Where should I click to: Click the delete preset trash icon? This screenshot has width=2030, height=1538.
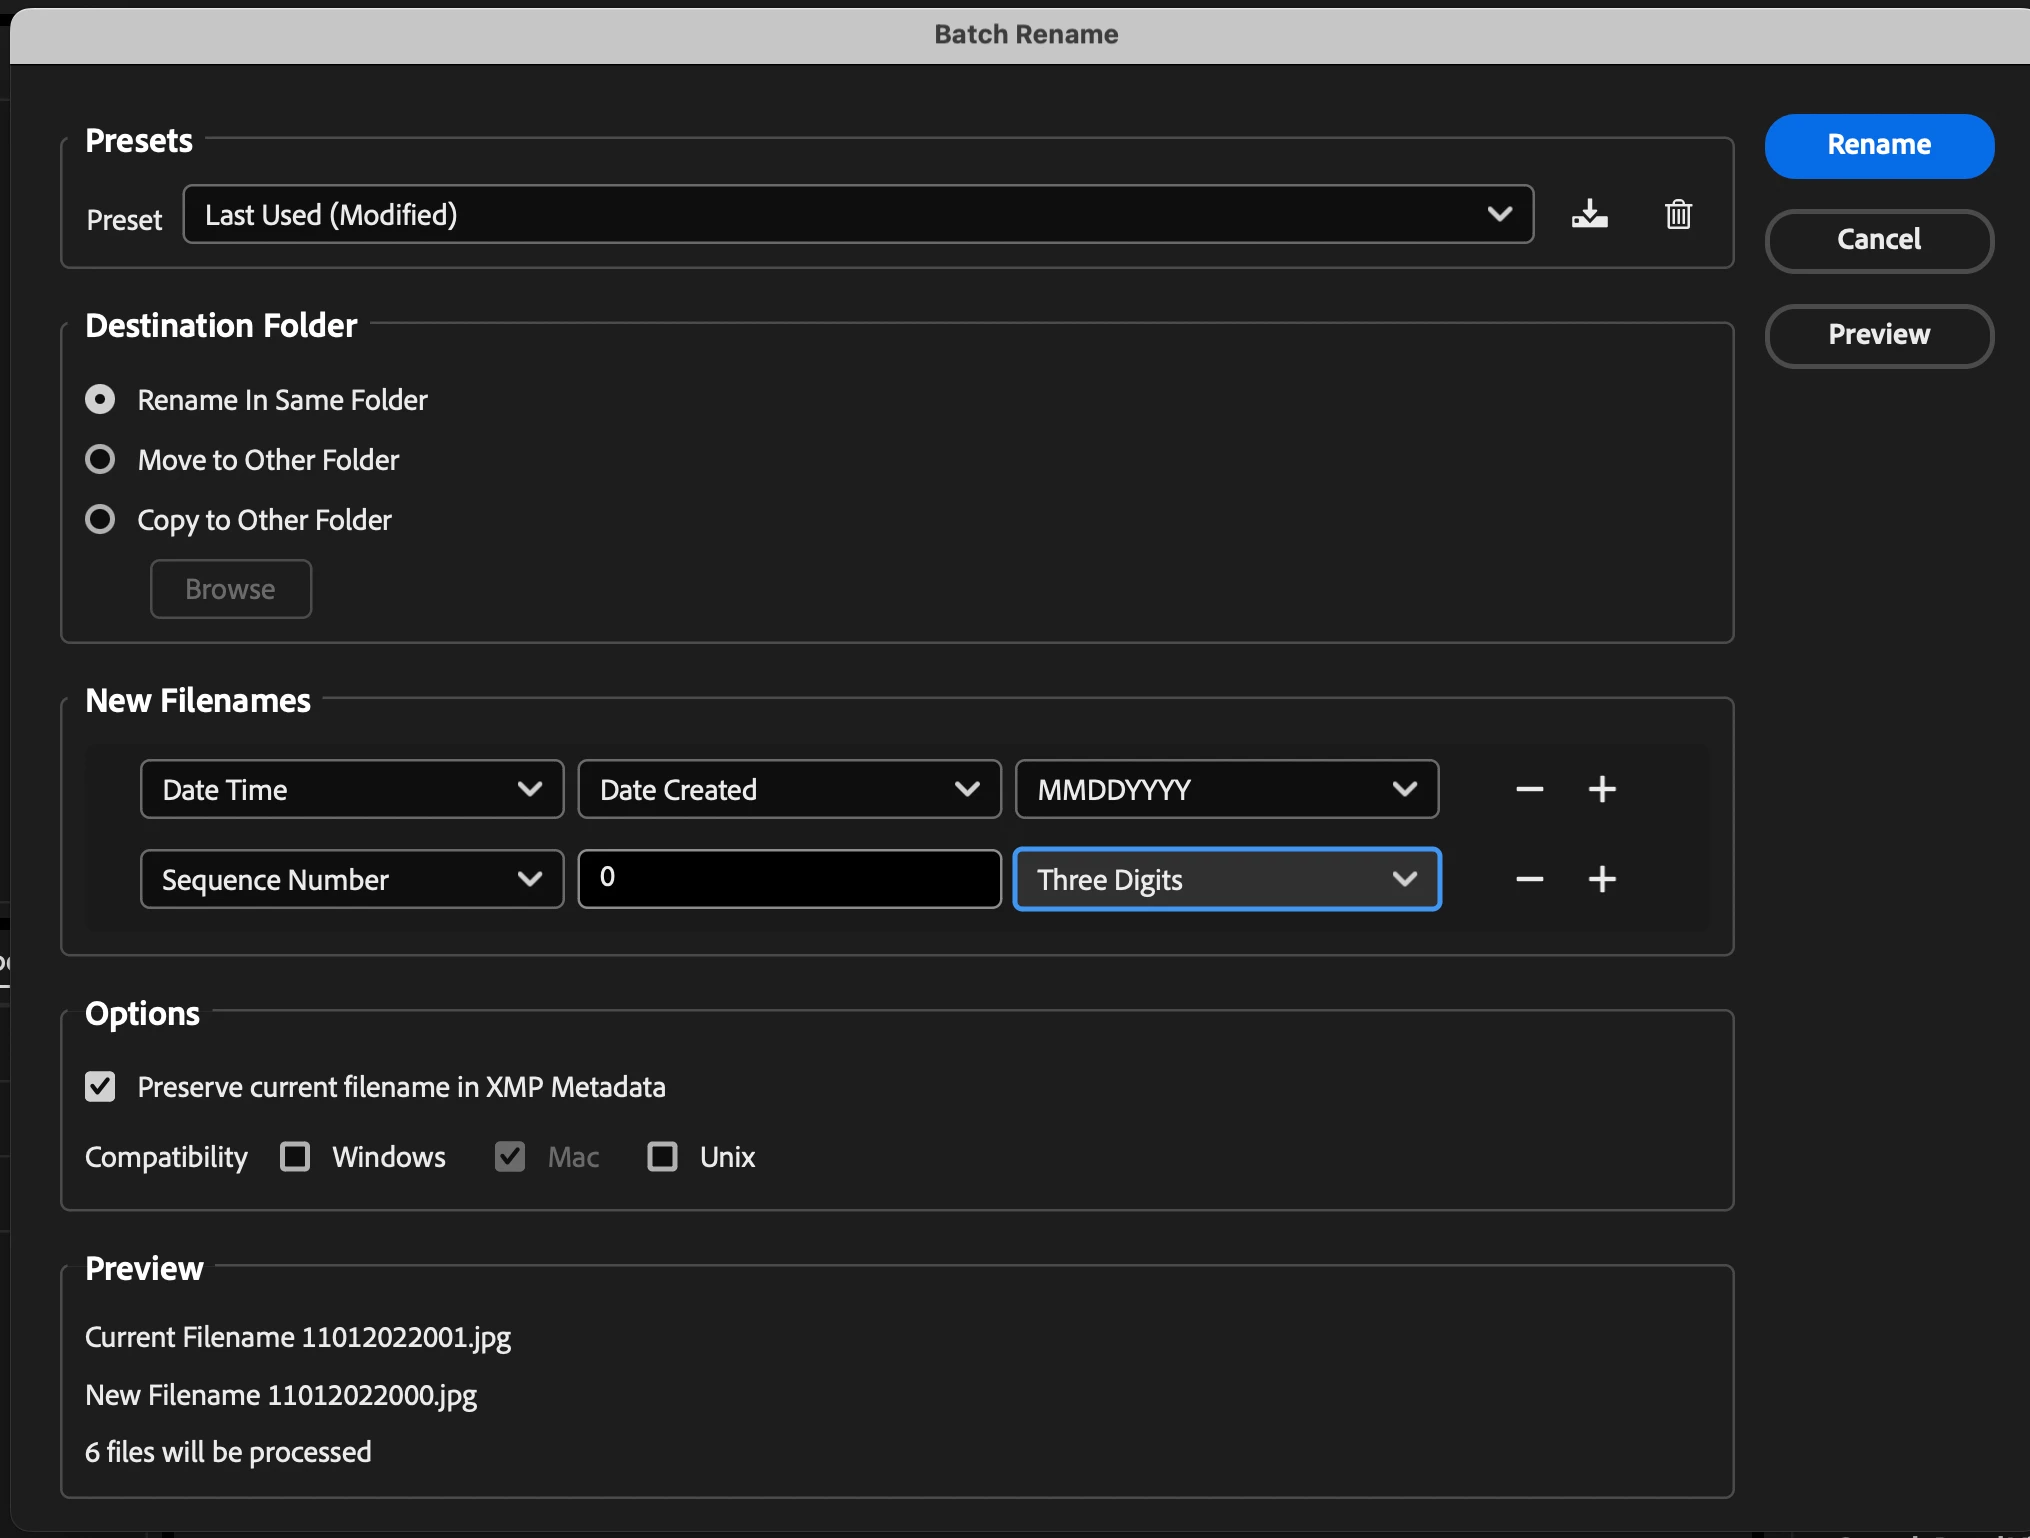1678,214
